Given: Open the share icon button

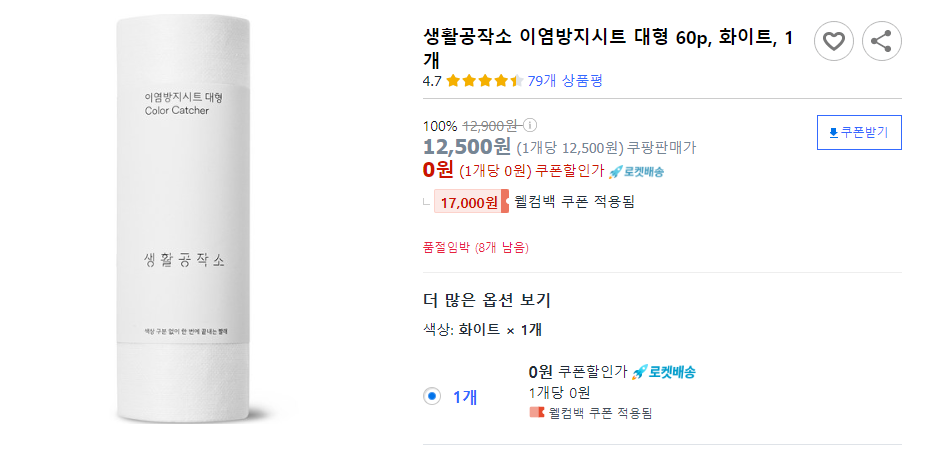Looking at the screenshot, I should tap(881, 41).
